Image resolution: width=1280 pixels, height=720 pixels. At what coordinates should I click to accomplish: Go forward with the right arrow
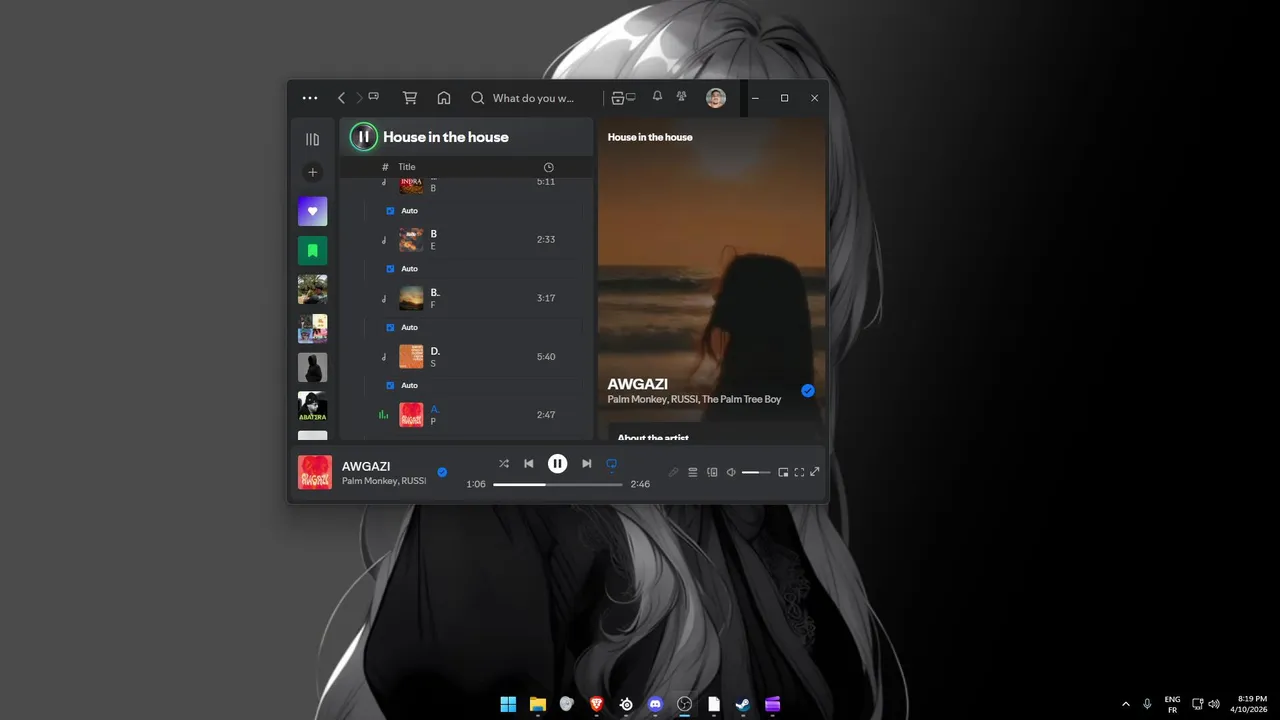tap(359, 98)
